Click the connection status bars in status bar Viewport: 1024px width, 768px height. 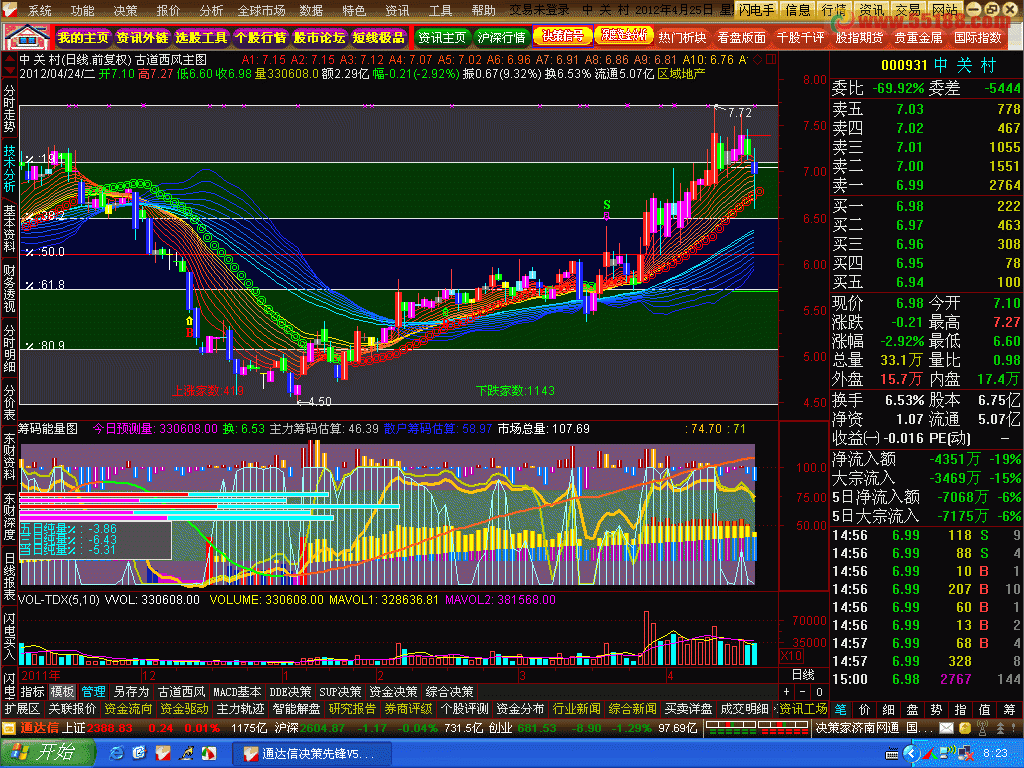(757, 727)
